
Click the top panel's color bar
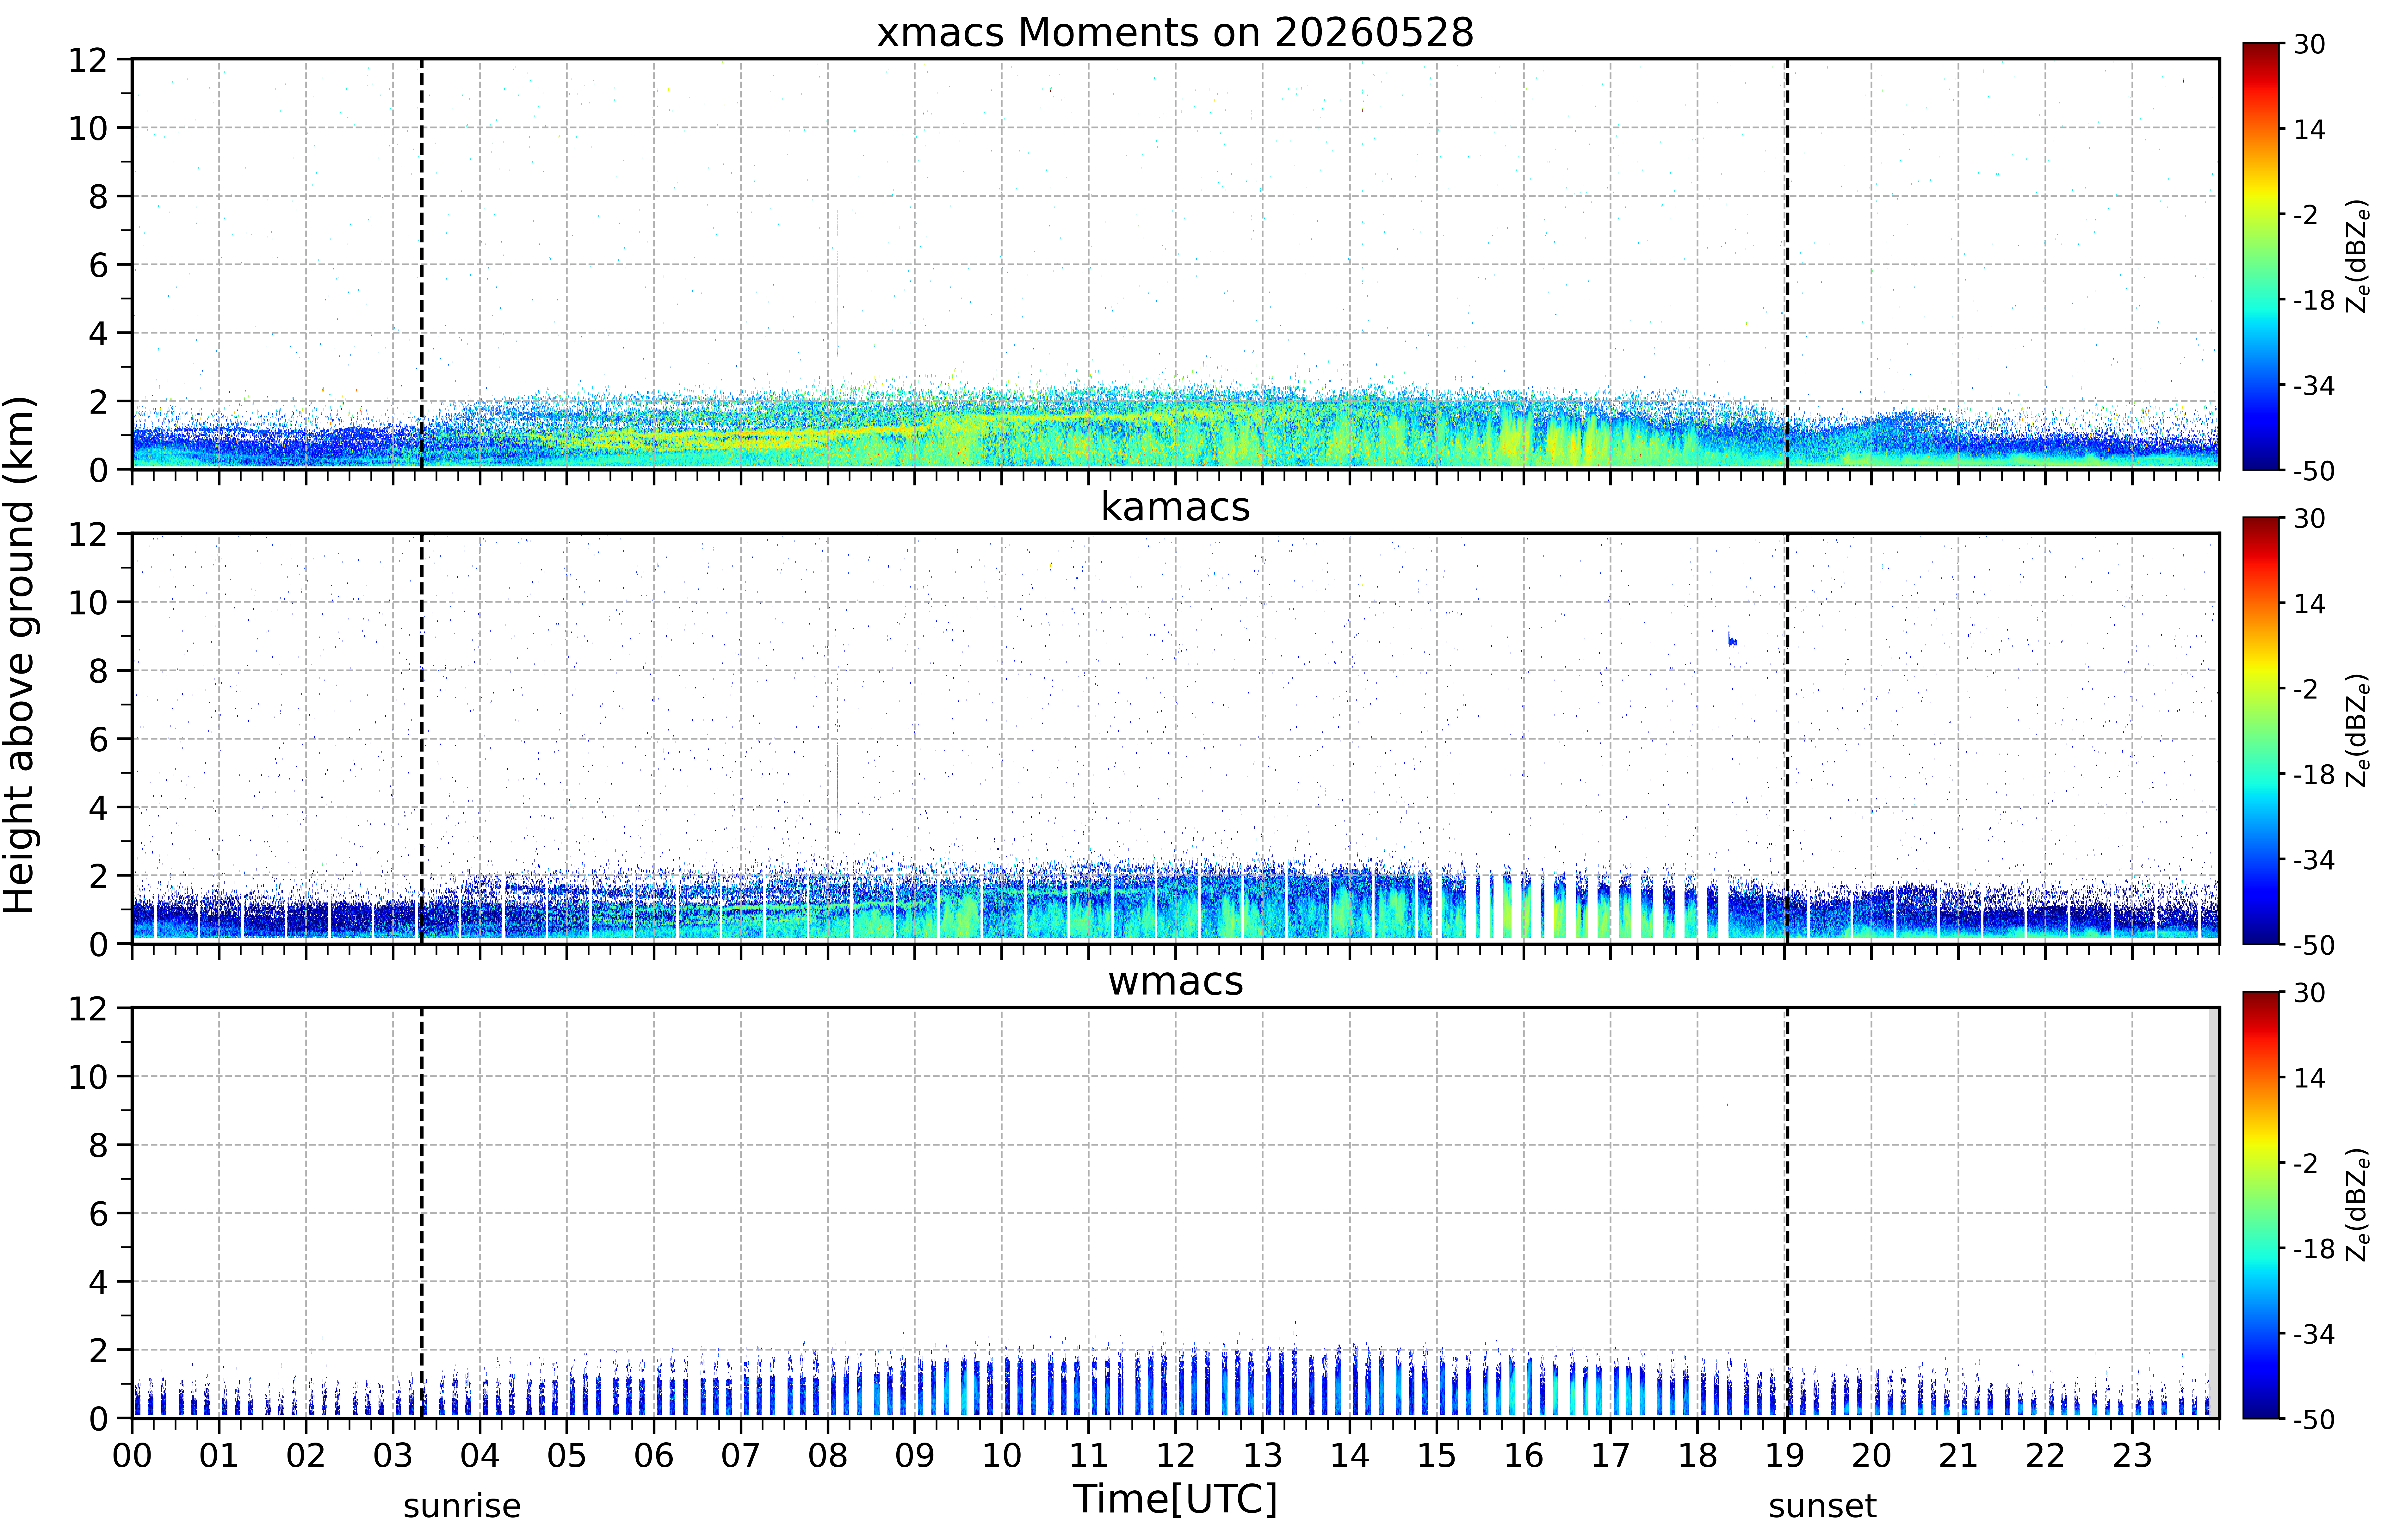point(2260,256)
